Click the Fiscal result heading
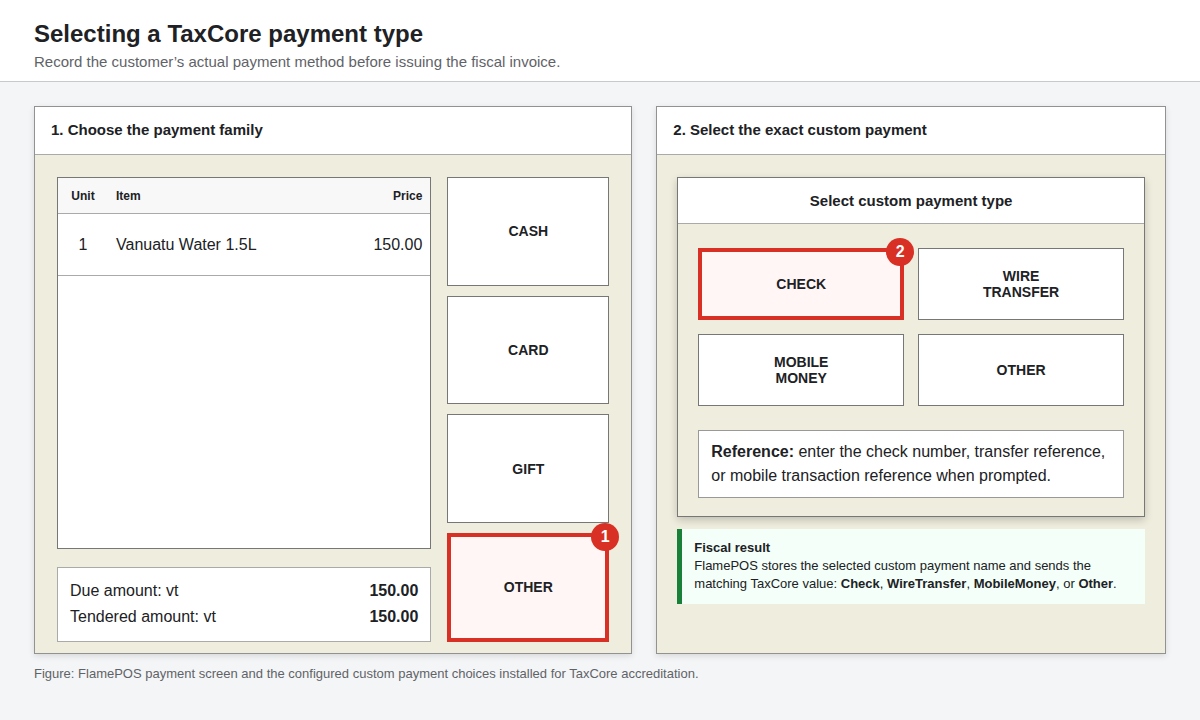Screen dimensions: 1200x720 732,548
